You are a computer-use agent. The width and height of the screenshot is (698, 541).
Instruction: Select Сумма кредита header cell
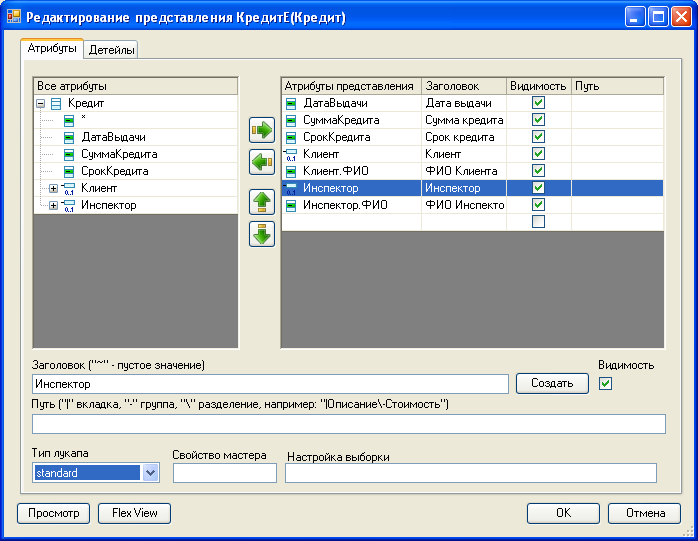point(464,120)
